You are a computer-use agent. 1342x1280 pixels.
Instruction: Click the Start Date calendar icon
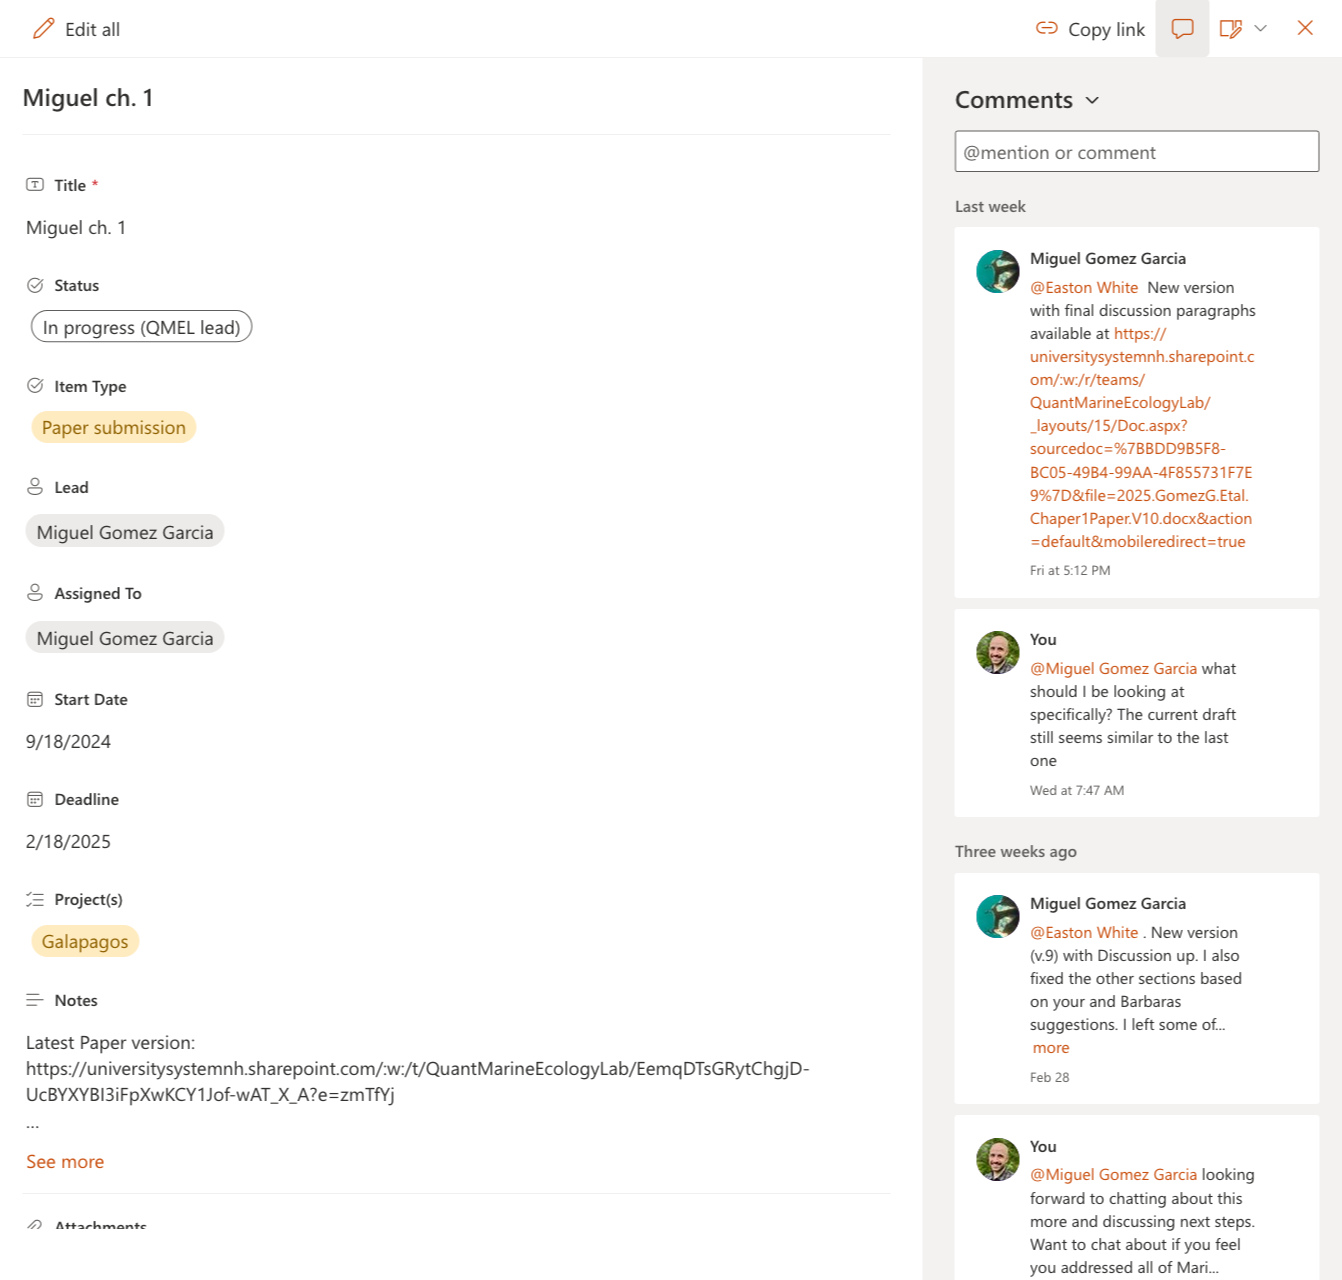(35, 699)
